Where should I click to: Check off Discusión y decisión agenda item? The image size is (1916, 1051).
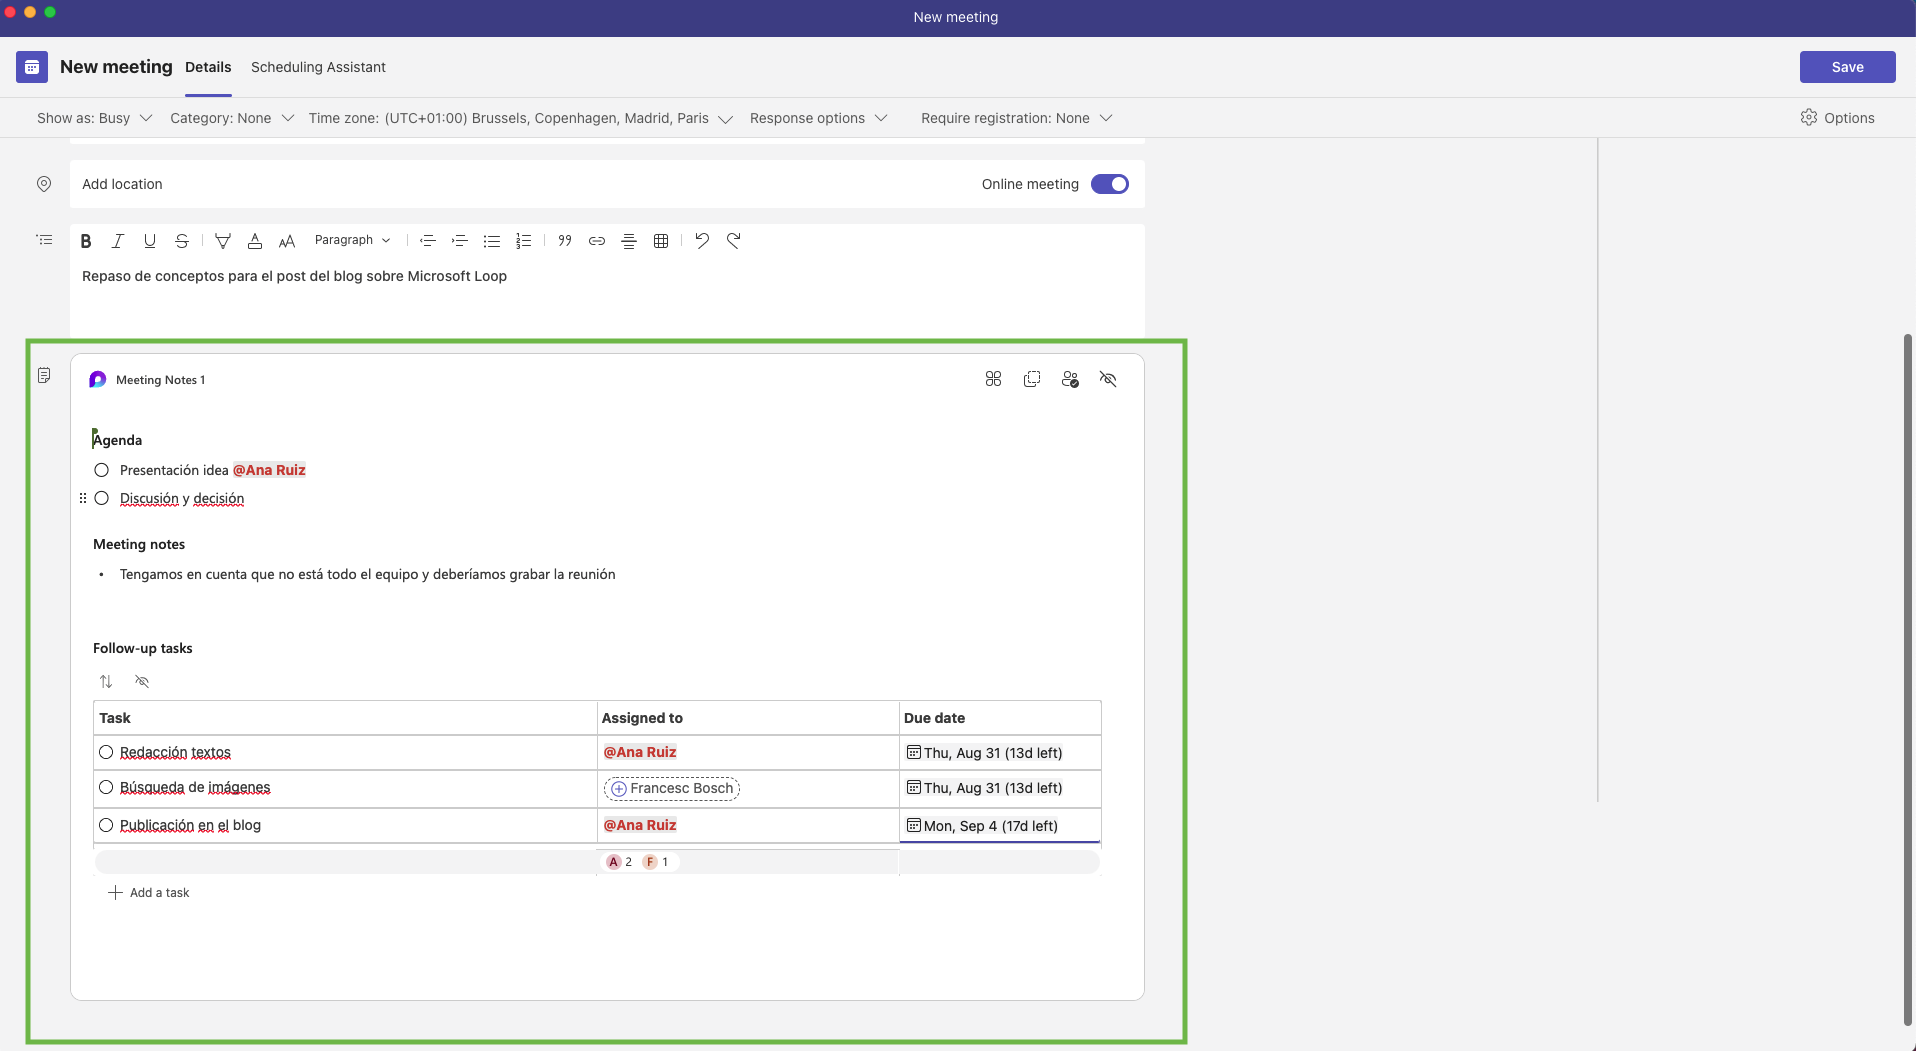pos(101,498)
